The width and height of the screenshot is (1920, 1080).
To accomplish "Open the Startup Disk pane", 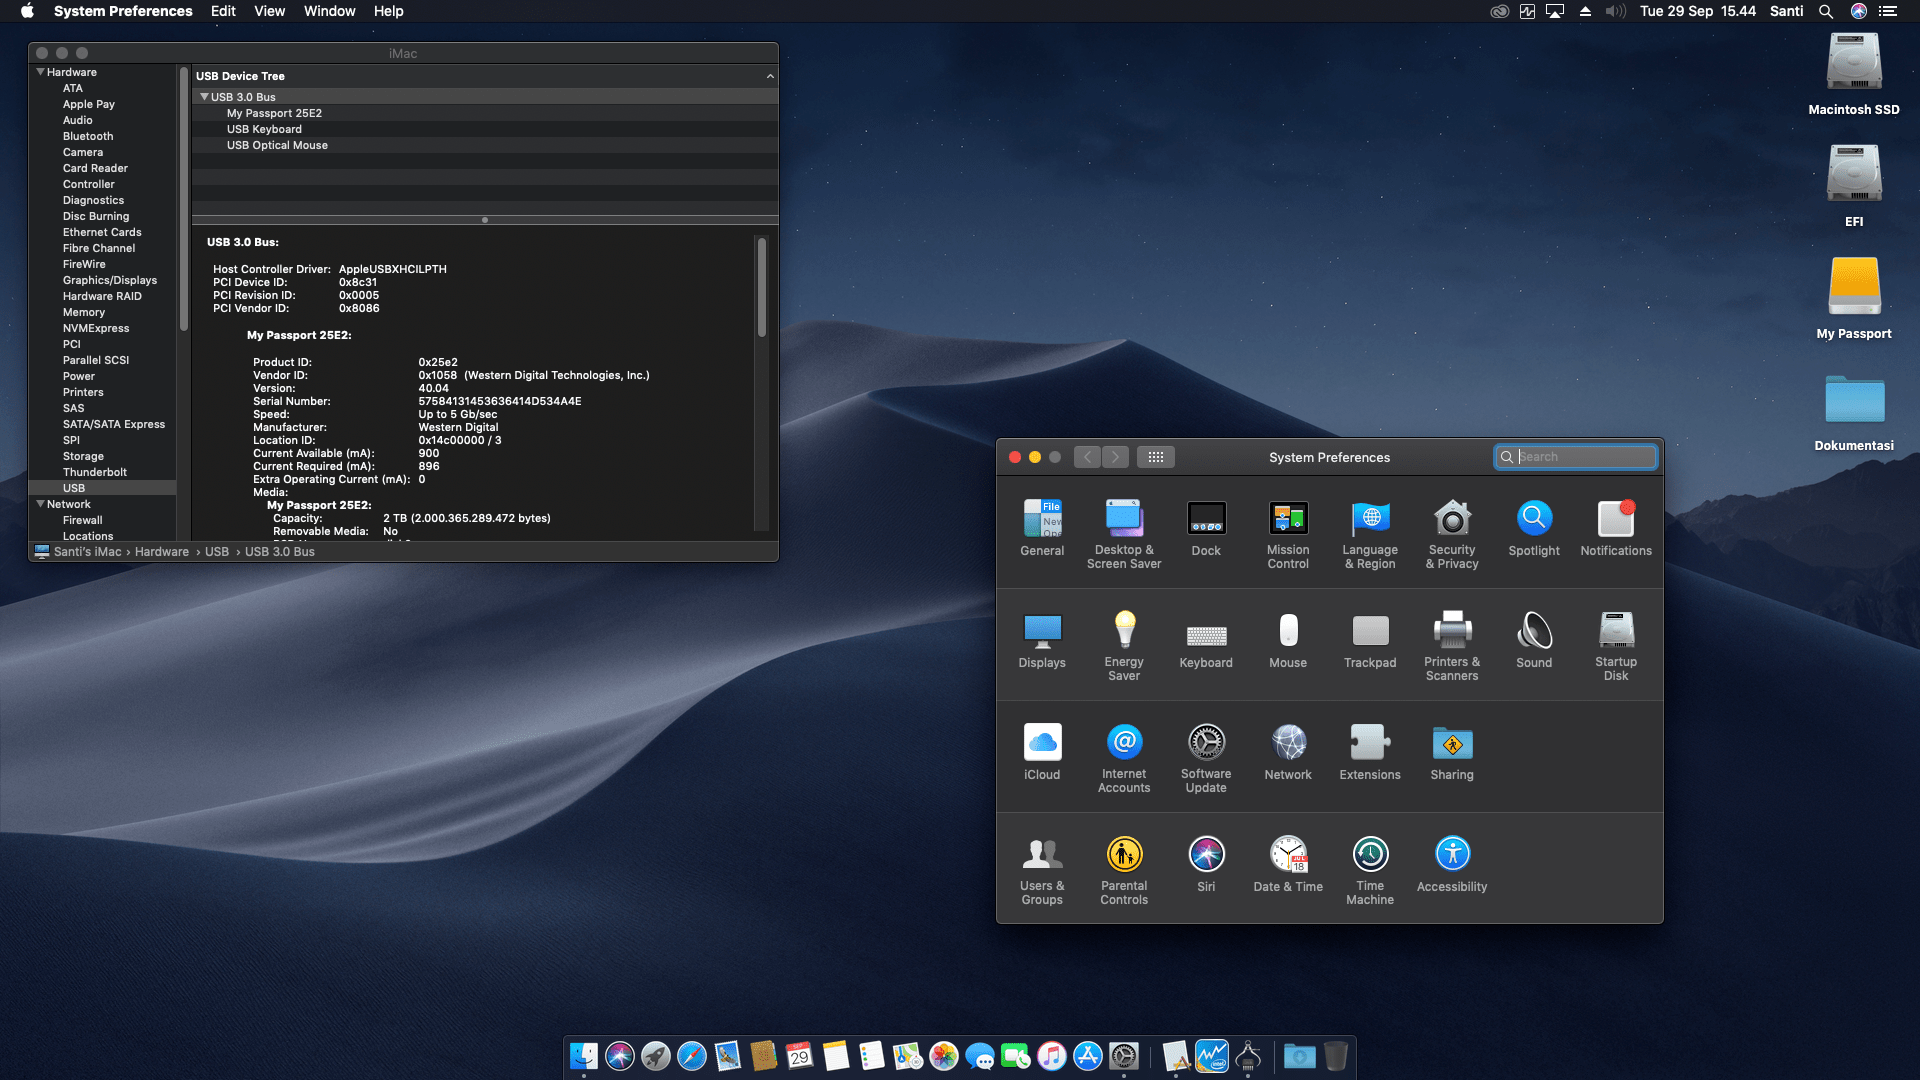I will 1615,636.
